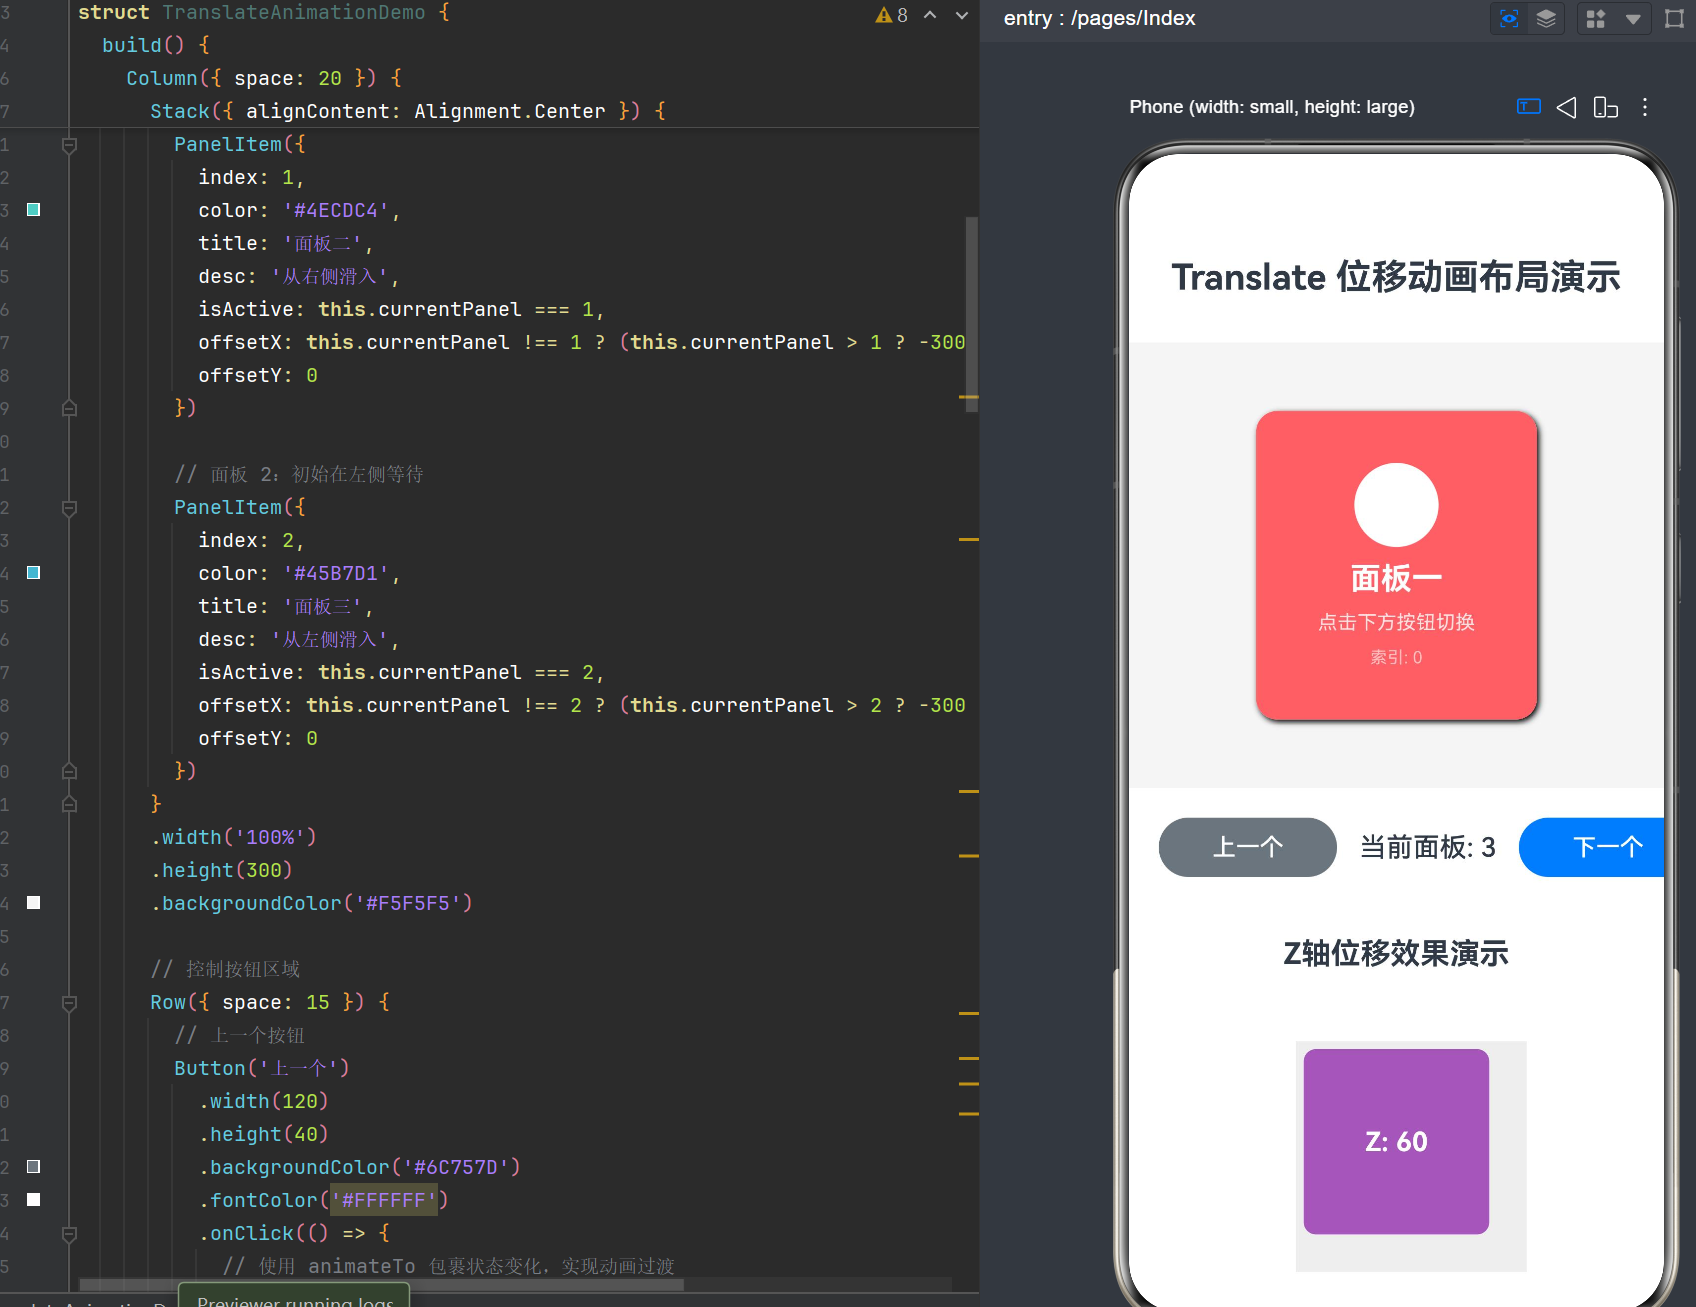Collapse the first PanelItem code block
The image size is (1696, 1307).
69,145
